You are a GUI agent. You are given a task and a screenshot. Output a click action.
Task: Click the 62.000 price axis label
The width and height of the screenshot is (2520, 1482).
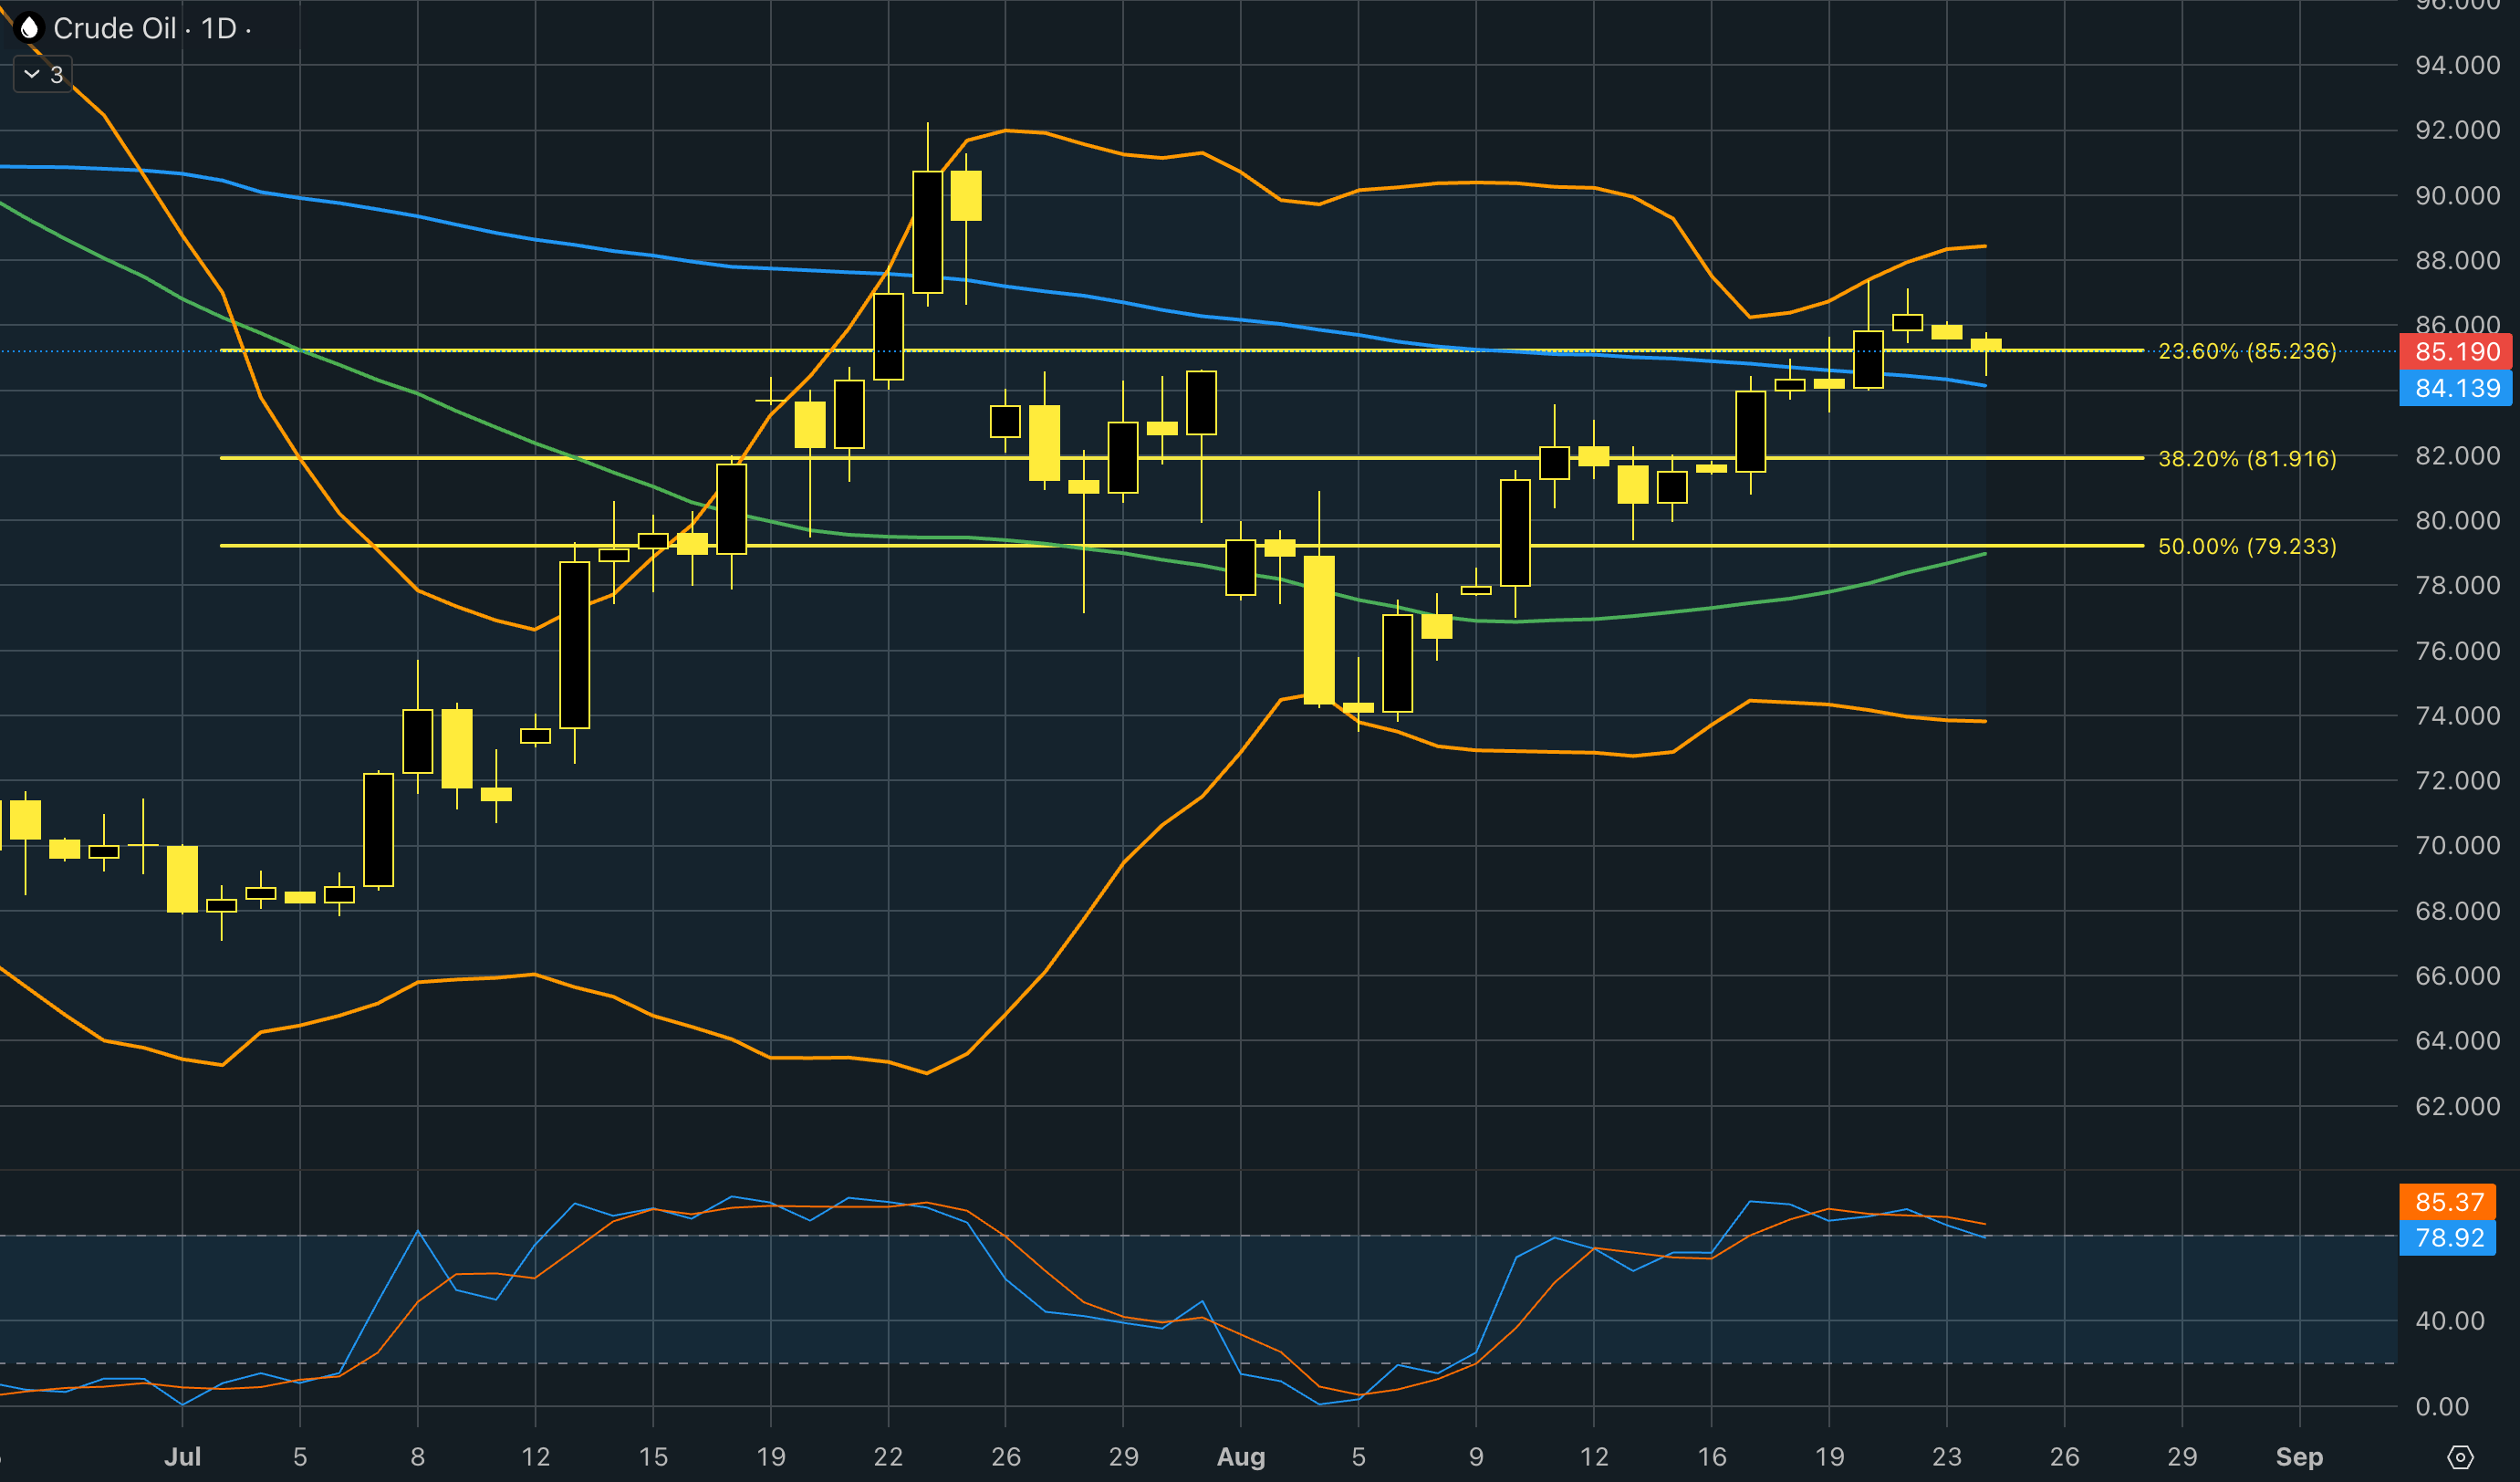coord(2457,1106)
